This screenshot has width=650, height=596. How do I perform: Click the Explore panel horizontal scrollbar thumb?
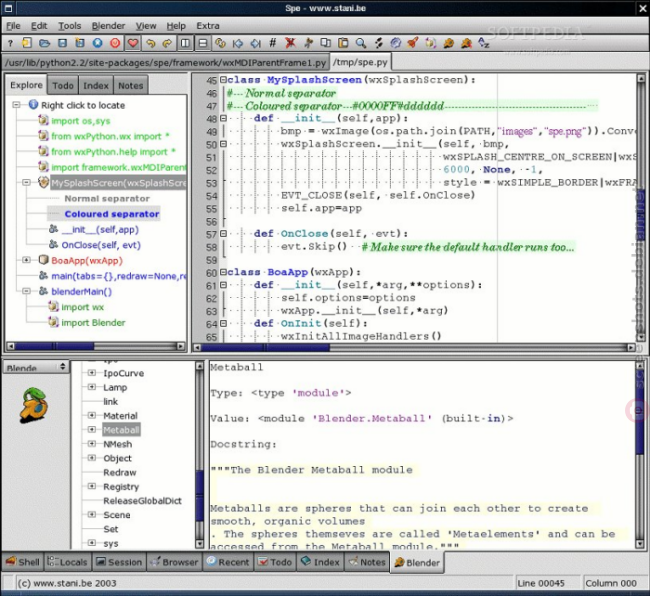[x=54, y=346]
